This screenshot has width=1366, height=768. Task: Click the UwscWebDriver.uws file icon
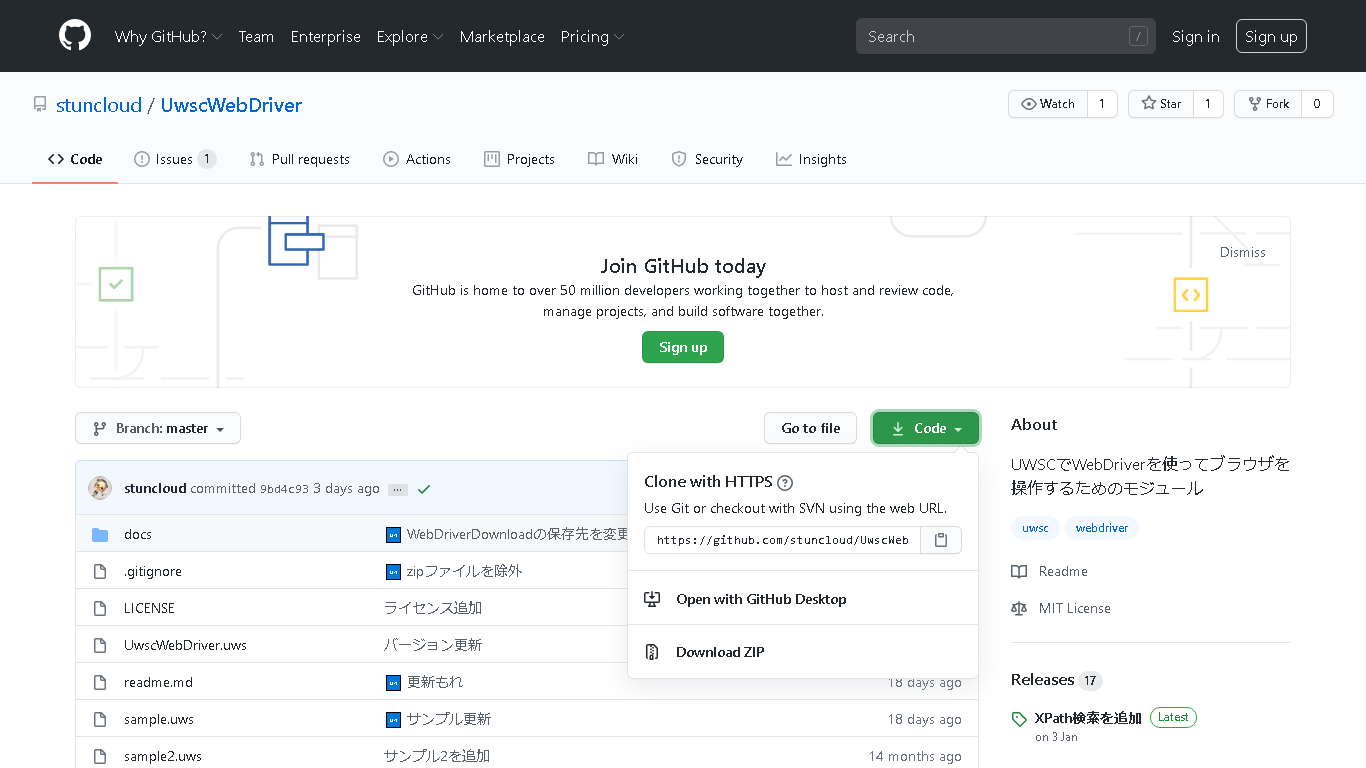100,645
